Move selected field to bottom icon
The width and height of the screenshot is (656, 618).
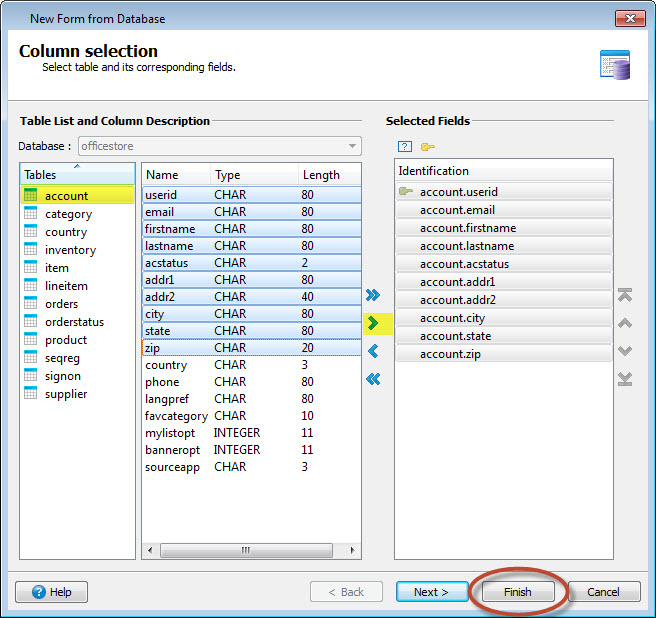[625, 379]
